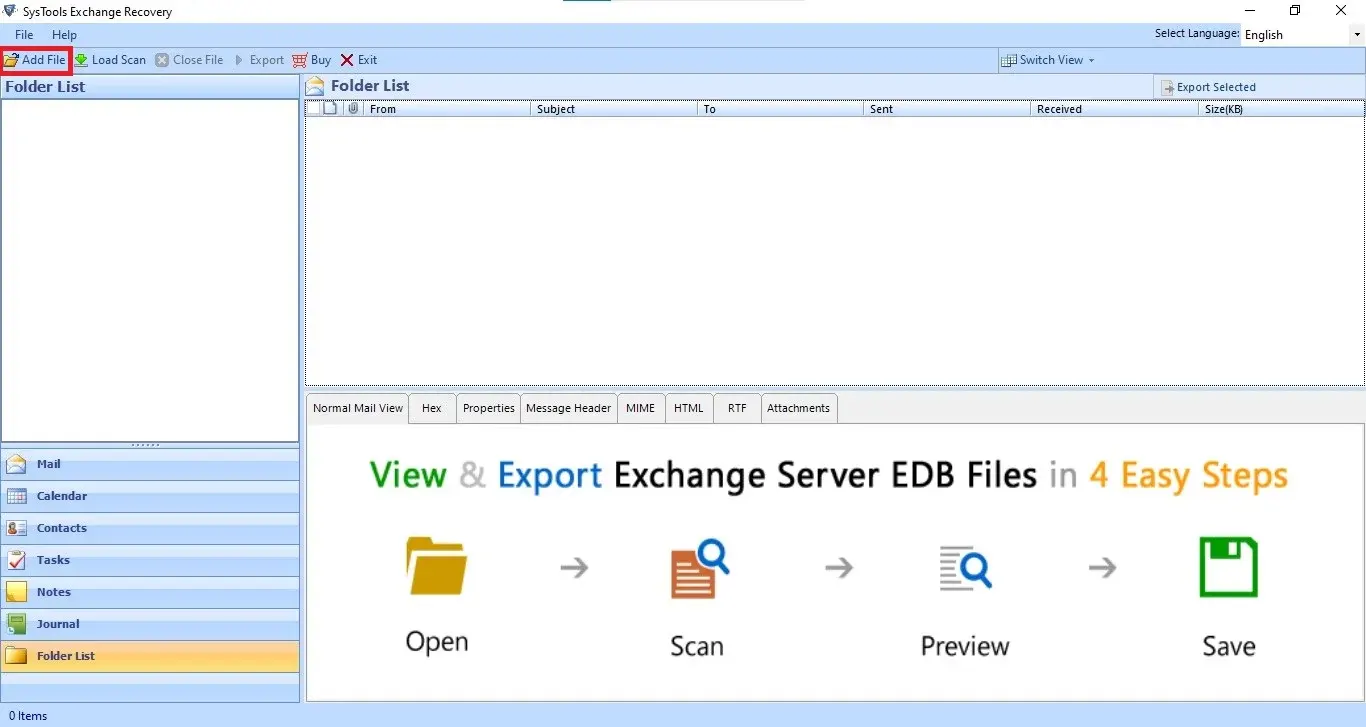Click the Open folder step icon
This screenshot has height=727, width=1366.
pyautogui.click(x=437, y=566)
